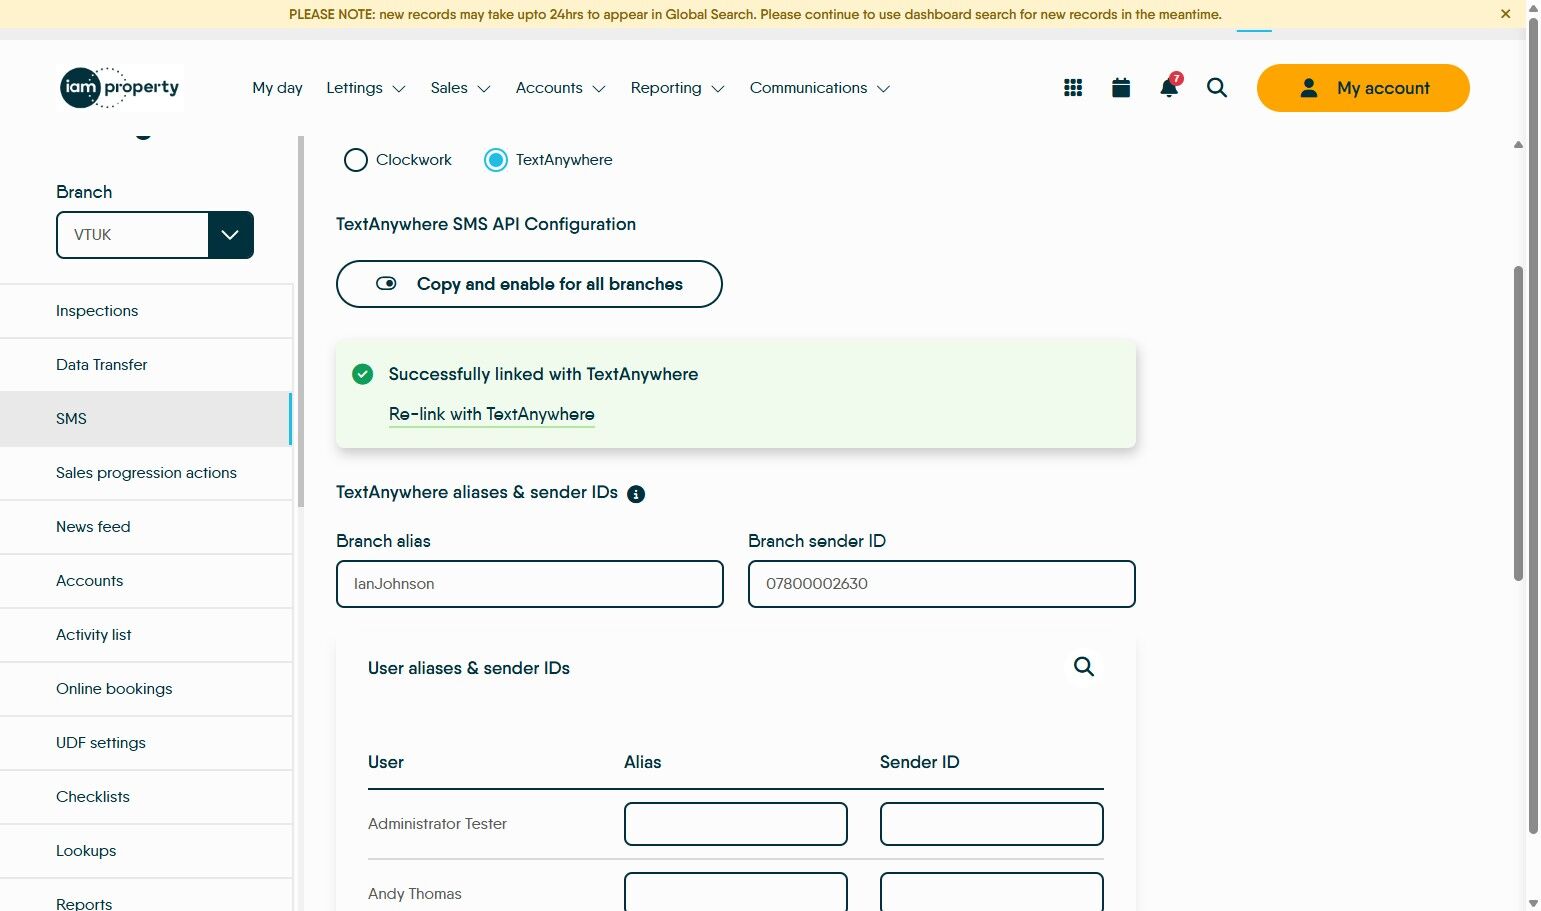Click the Branch alias input field
This screenshot has height=911, width=1541.
[x=530, y=584]
